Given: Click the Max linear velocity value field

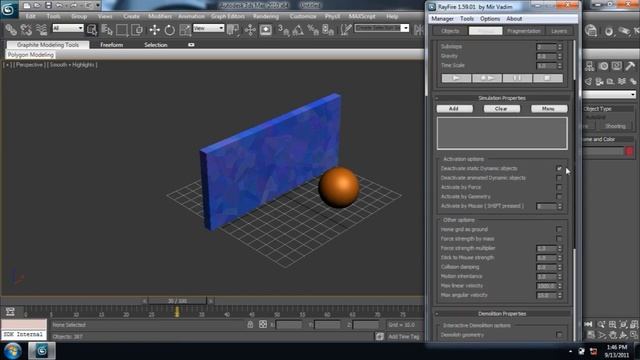Looking at the screenshot, I should tap(546, 286).
